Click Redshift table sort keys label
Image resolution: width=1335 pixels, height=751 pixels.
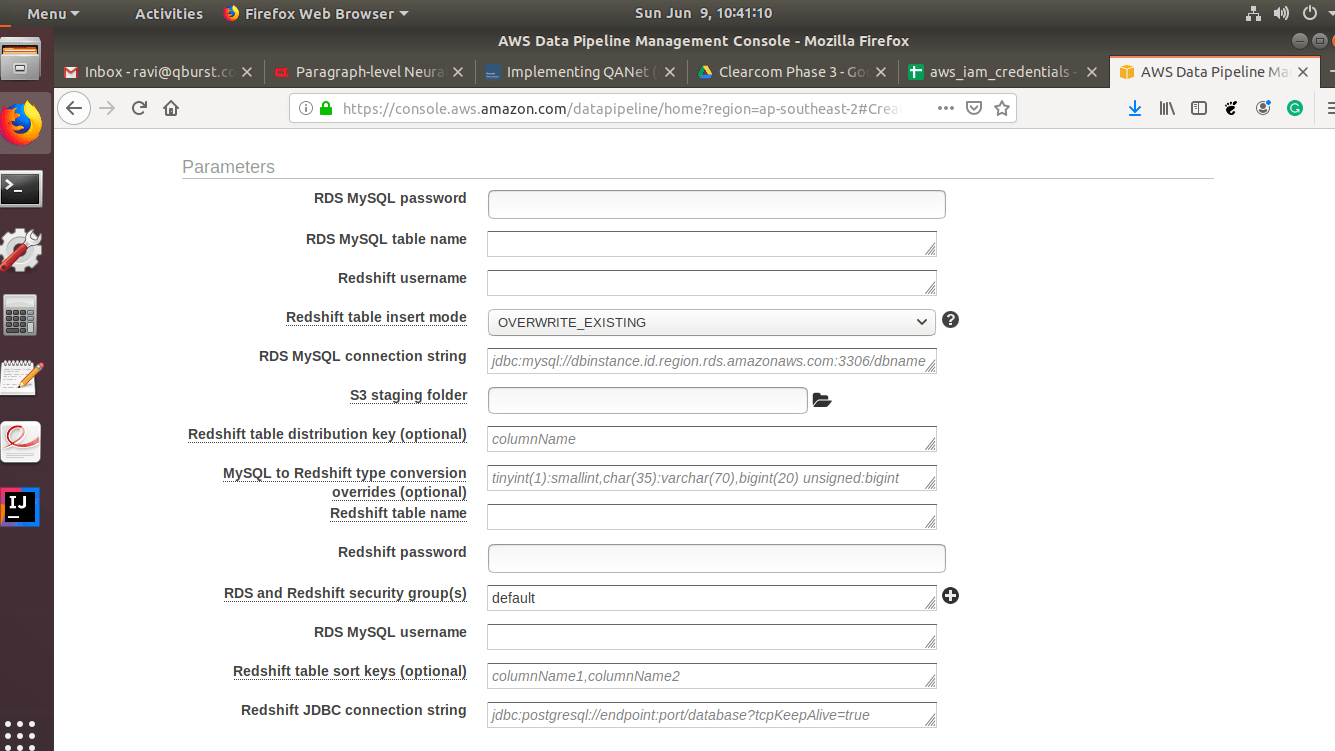(x=350, y=671)
